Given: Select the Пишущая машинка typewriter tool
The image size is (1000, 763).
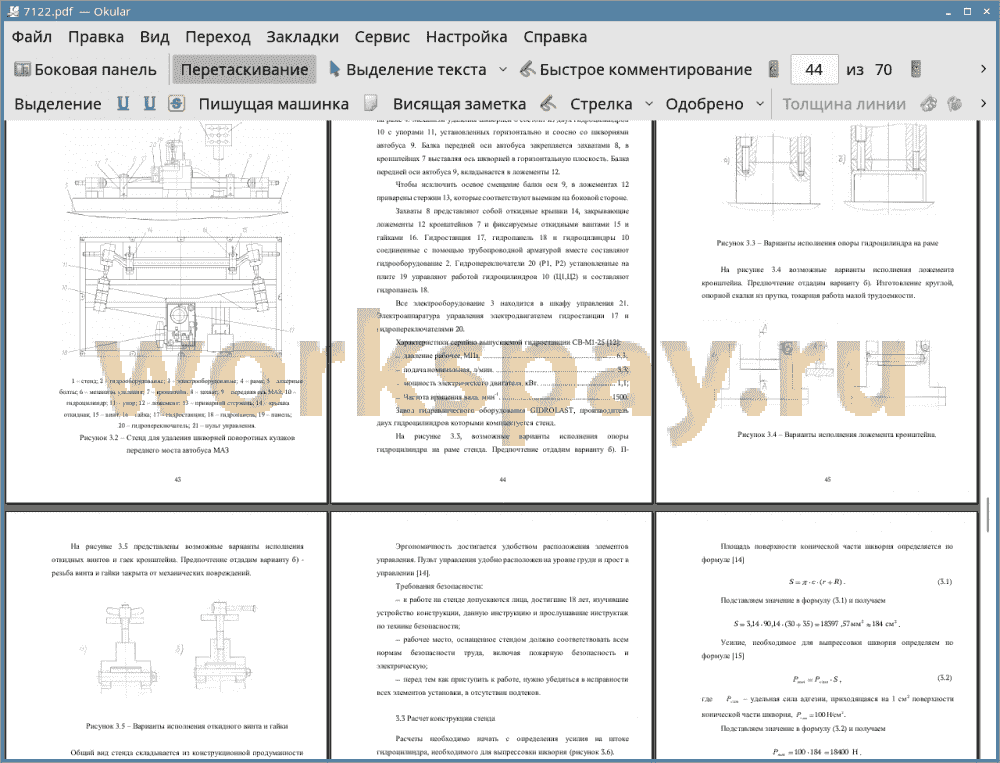Looking at the screenshot, I should pos(274,104).
